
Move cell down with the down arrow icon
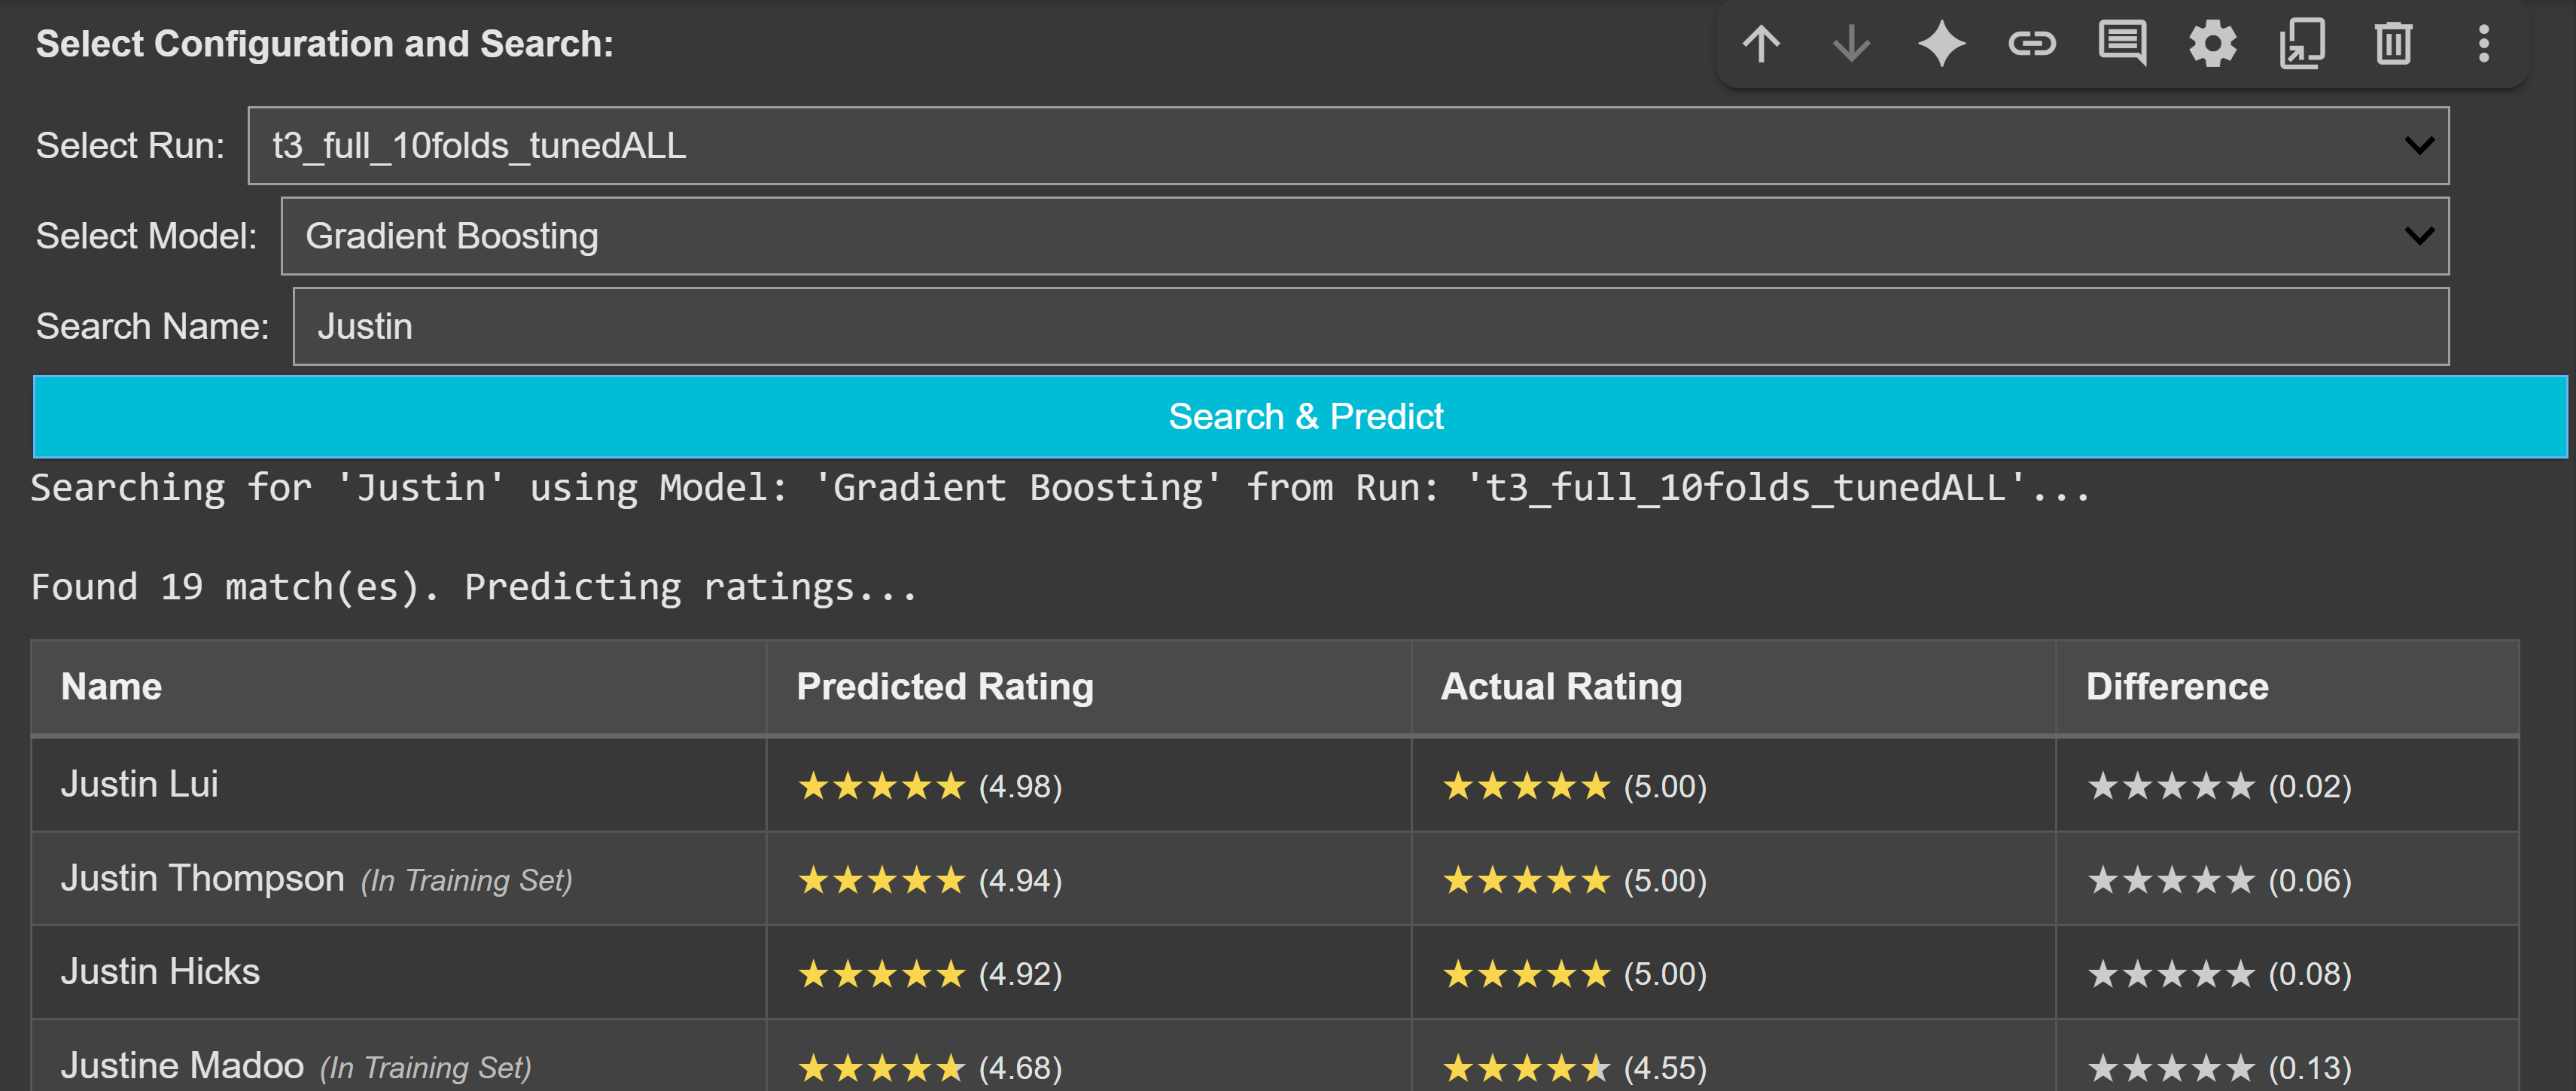[x=1851, y=44]
